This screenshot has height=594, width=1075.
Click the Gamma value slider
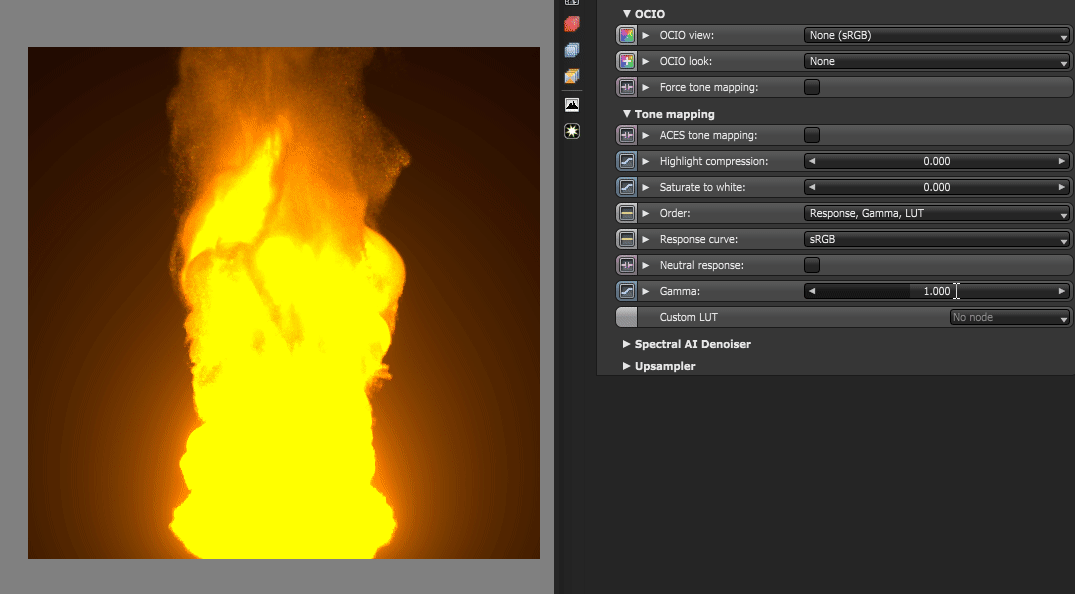[x=937, y=291]
